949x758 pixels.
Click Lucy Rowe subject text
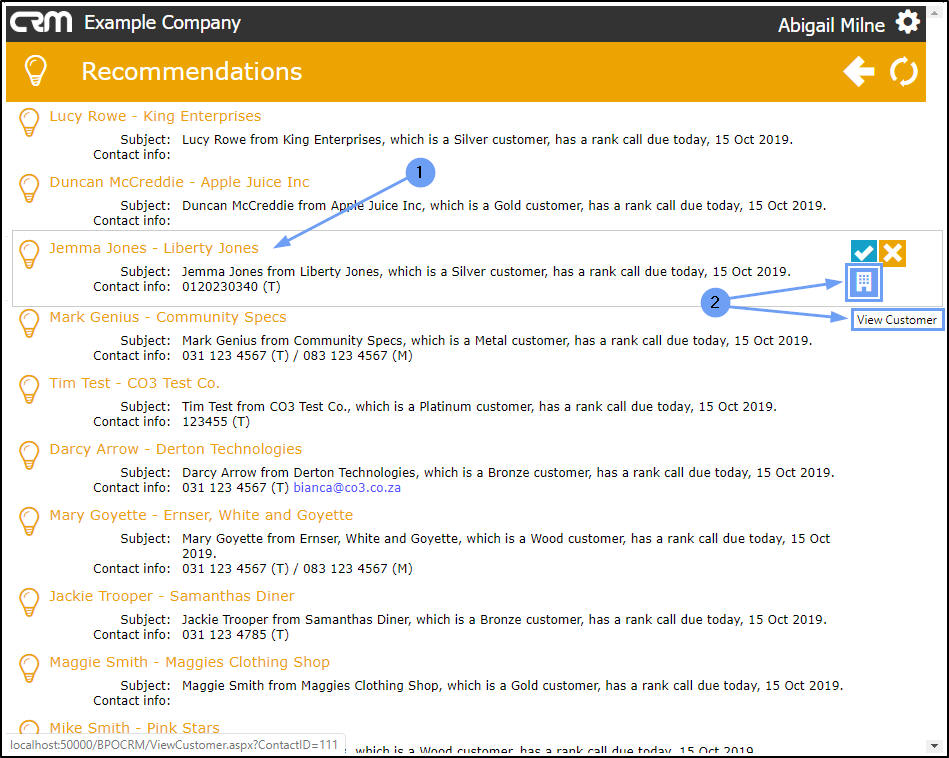[487, 139]
